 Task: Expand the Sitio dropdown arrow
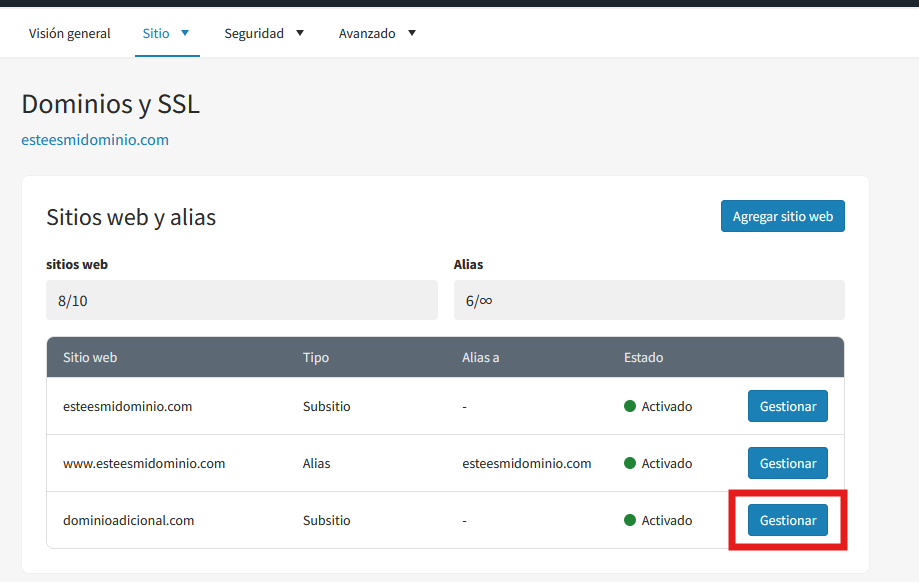coord(185,33)
